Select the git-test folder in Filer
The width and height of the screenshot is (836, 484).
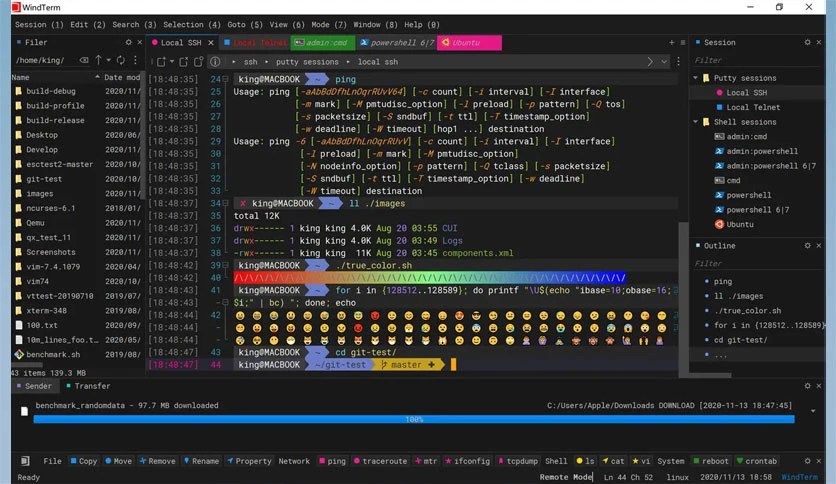click(x=44, y=179)
